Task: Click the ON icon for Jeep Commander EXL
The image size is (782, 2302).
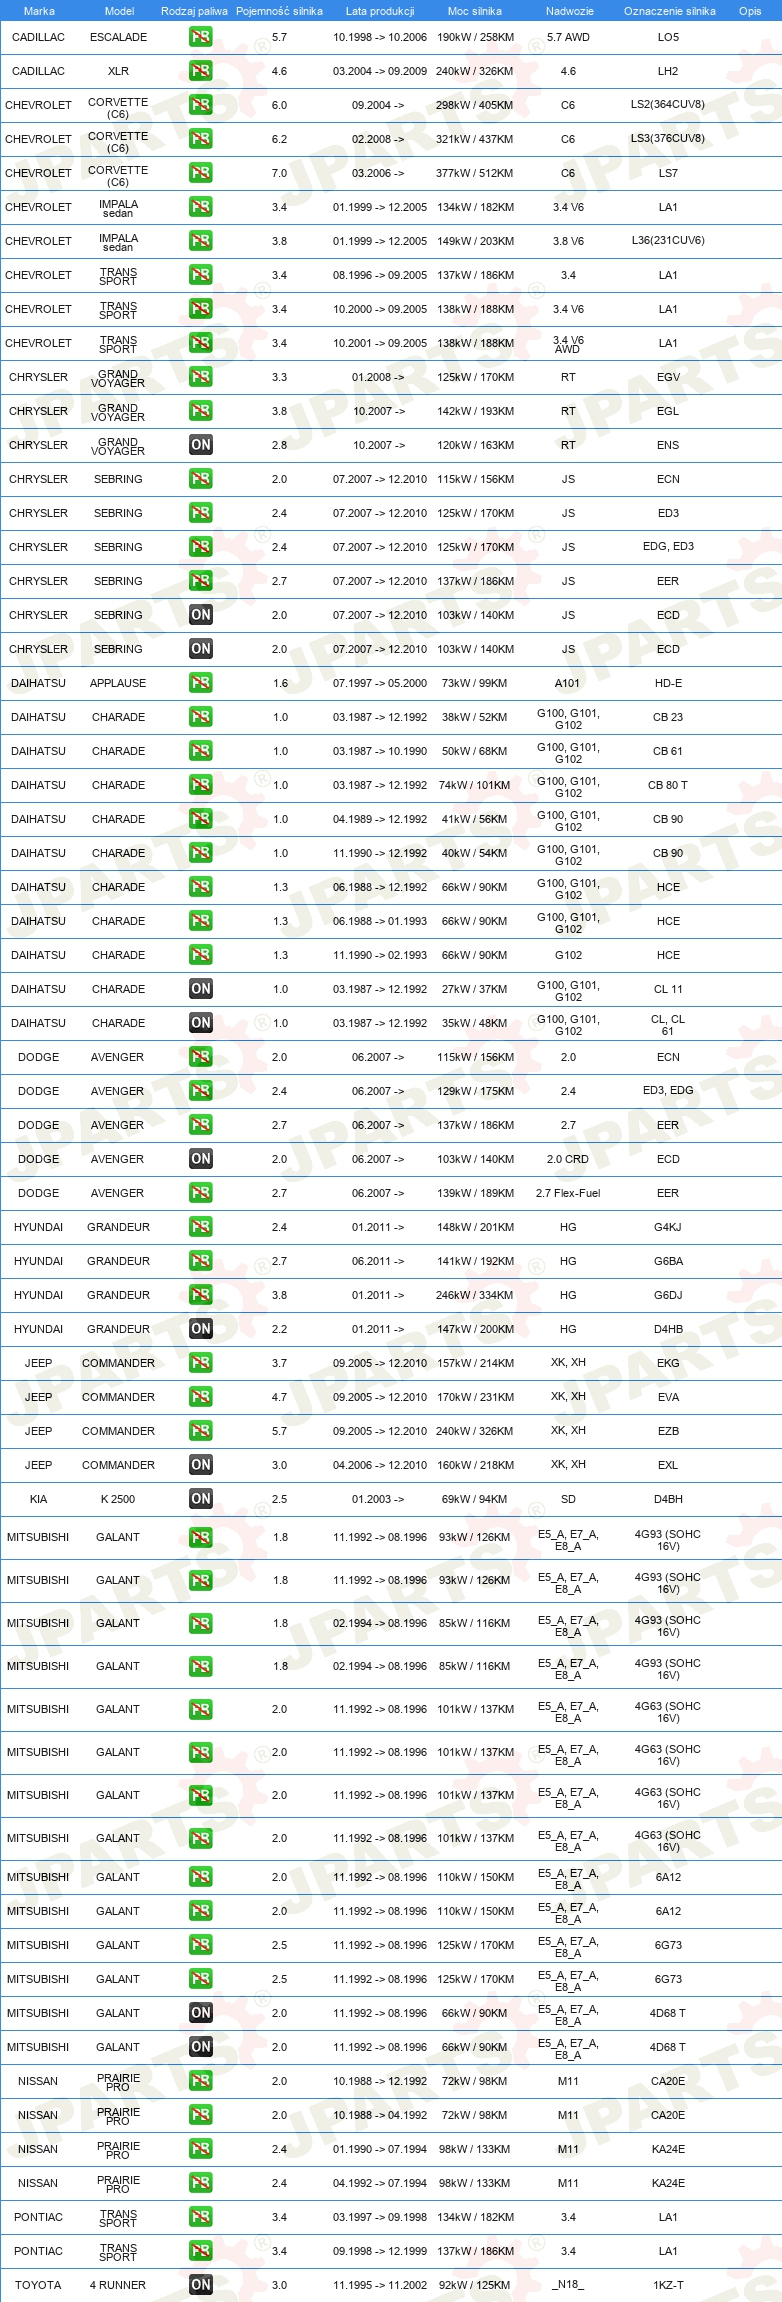Action: [x=200, y=1465]
